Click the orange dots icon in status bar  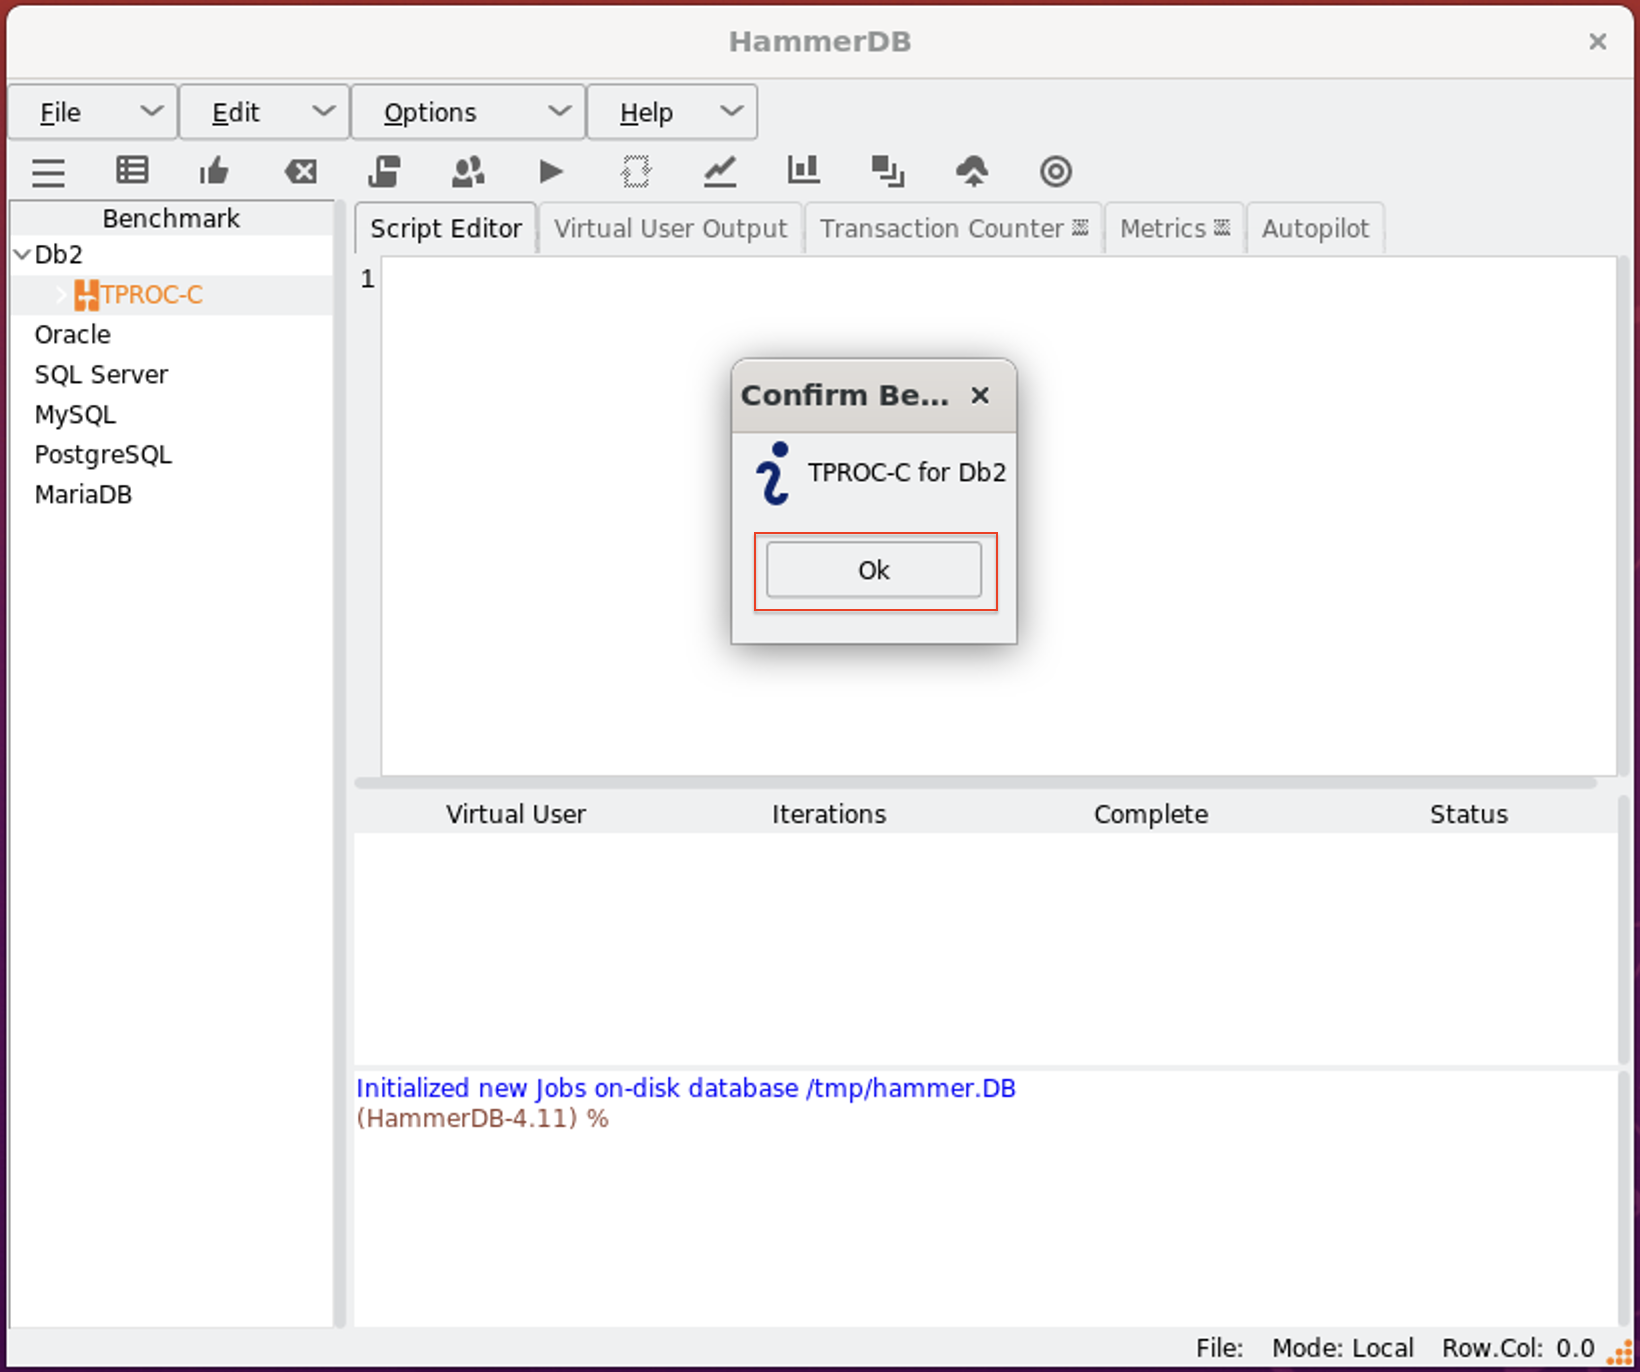1619,1351
